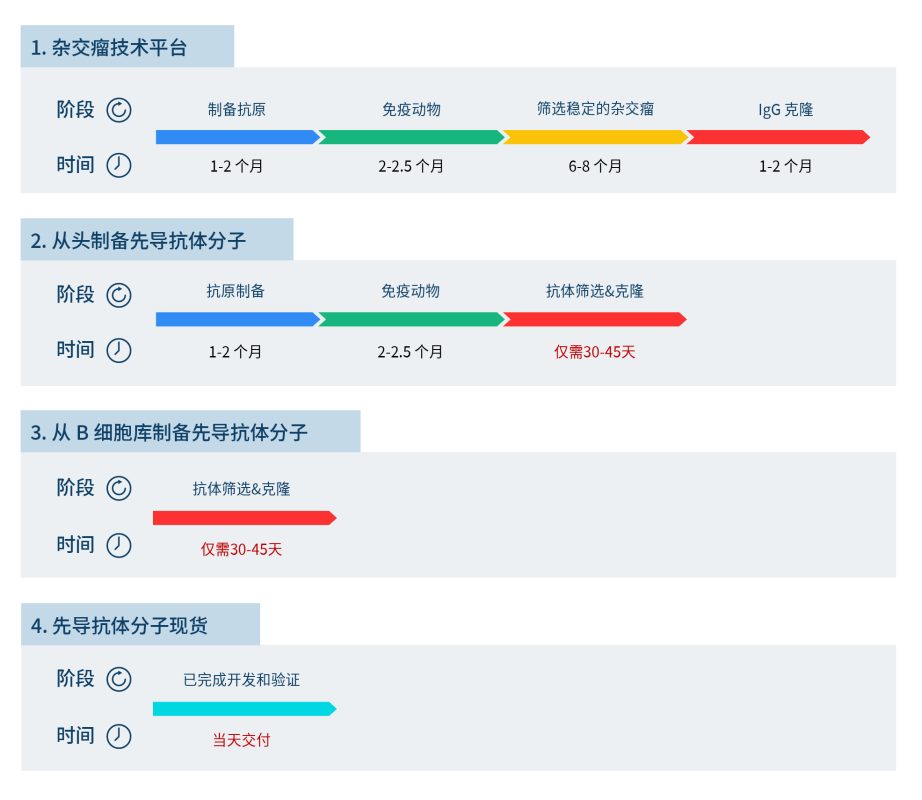Click the 6-8 个月 duration label
Viewport: 922px width, 800px height.
point(594,165)
